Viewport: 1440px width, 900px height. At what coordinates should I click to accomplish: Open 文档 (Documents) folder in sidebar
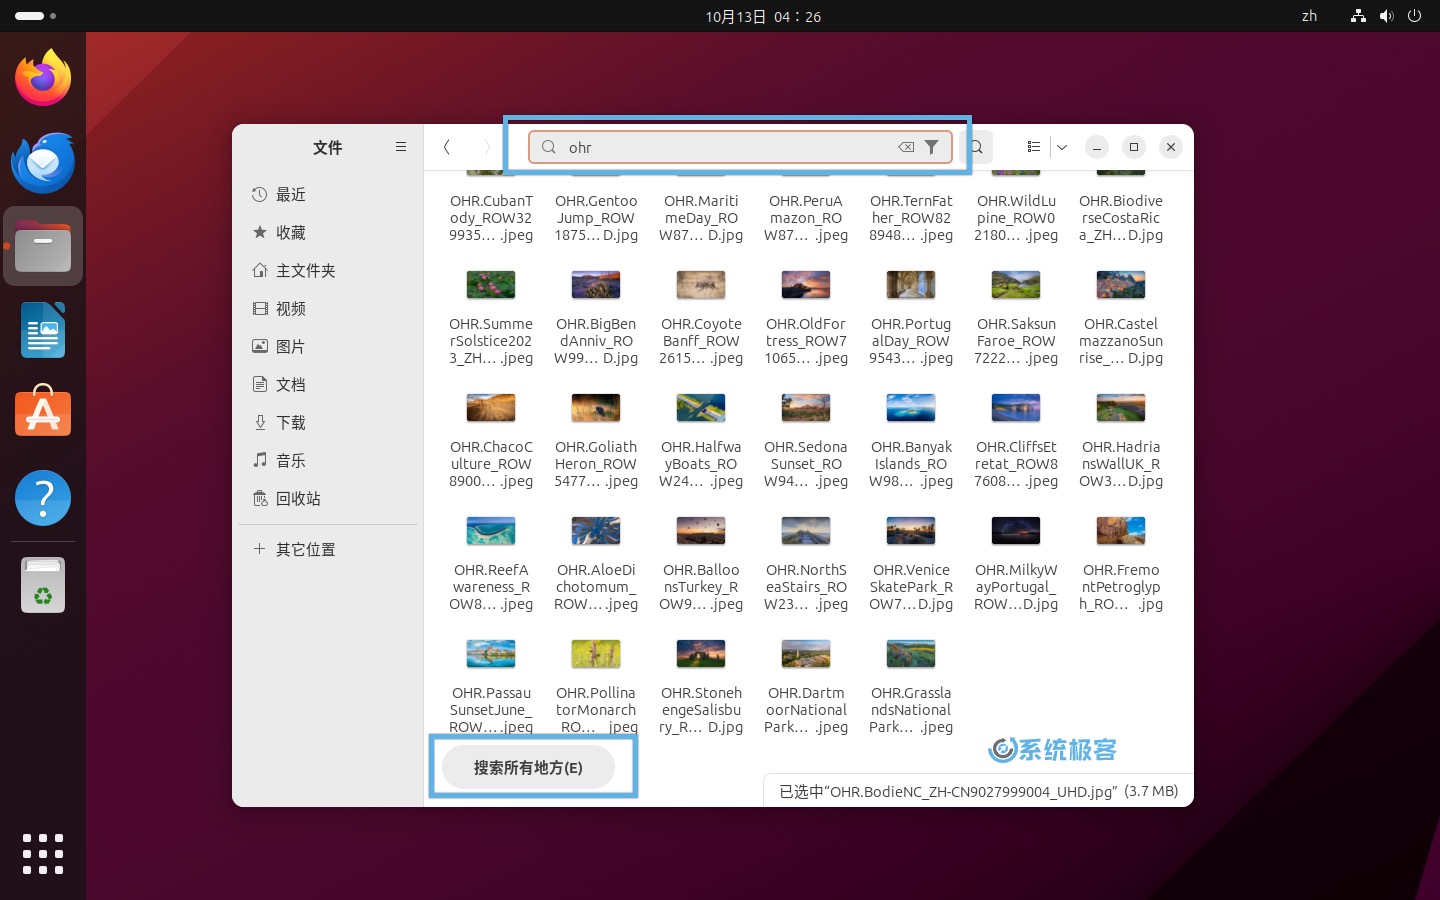(x=328, y=384)
